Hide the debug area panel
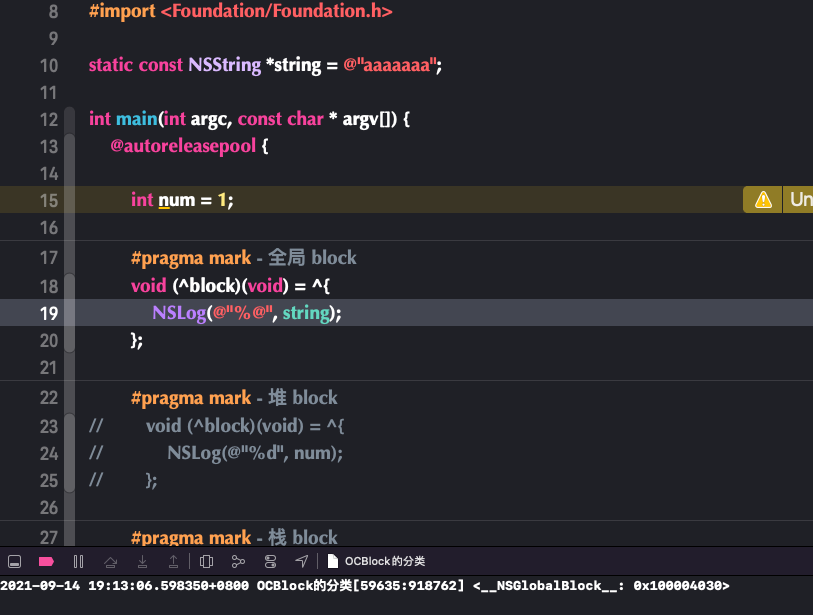The width and height of the screenshot is (813, 615). [x=15, y=561]
